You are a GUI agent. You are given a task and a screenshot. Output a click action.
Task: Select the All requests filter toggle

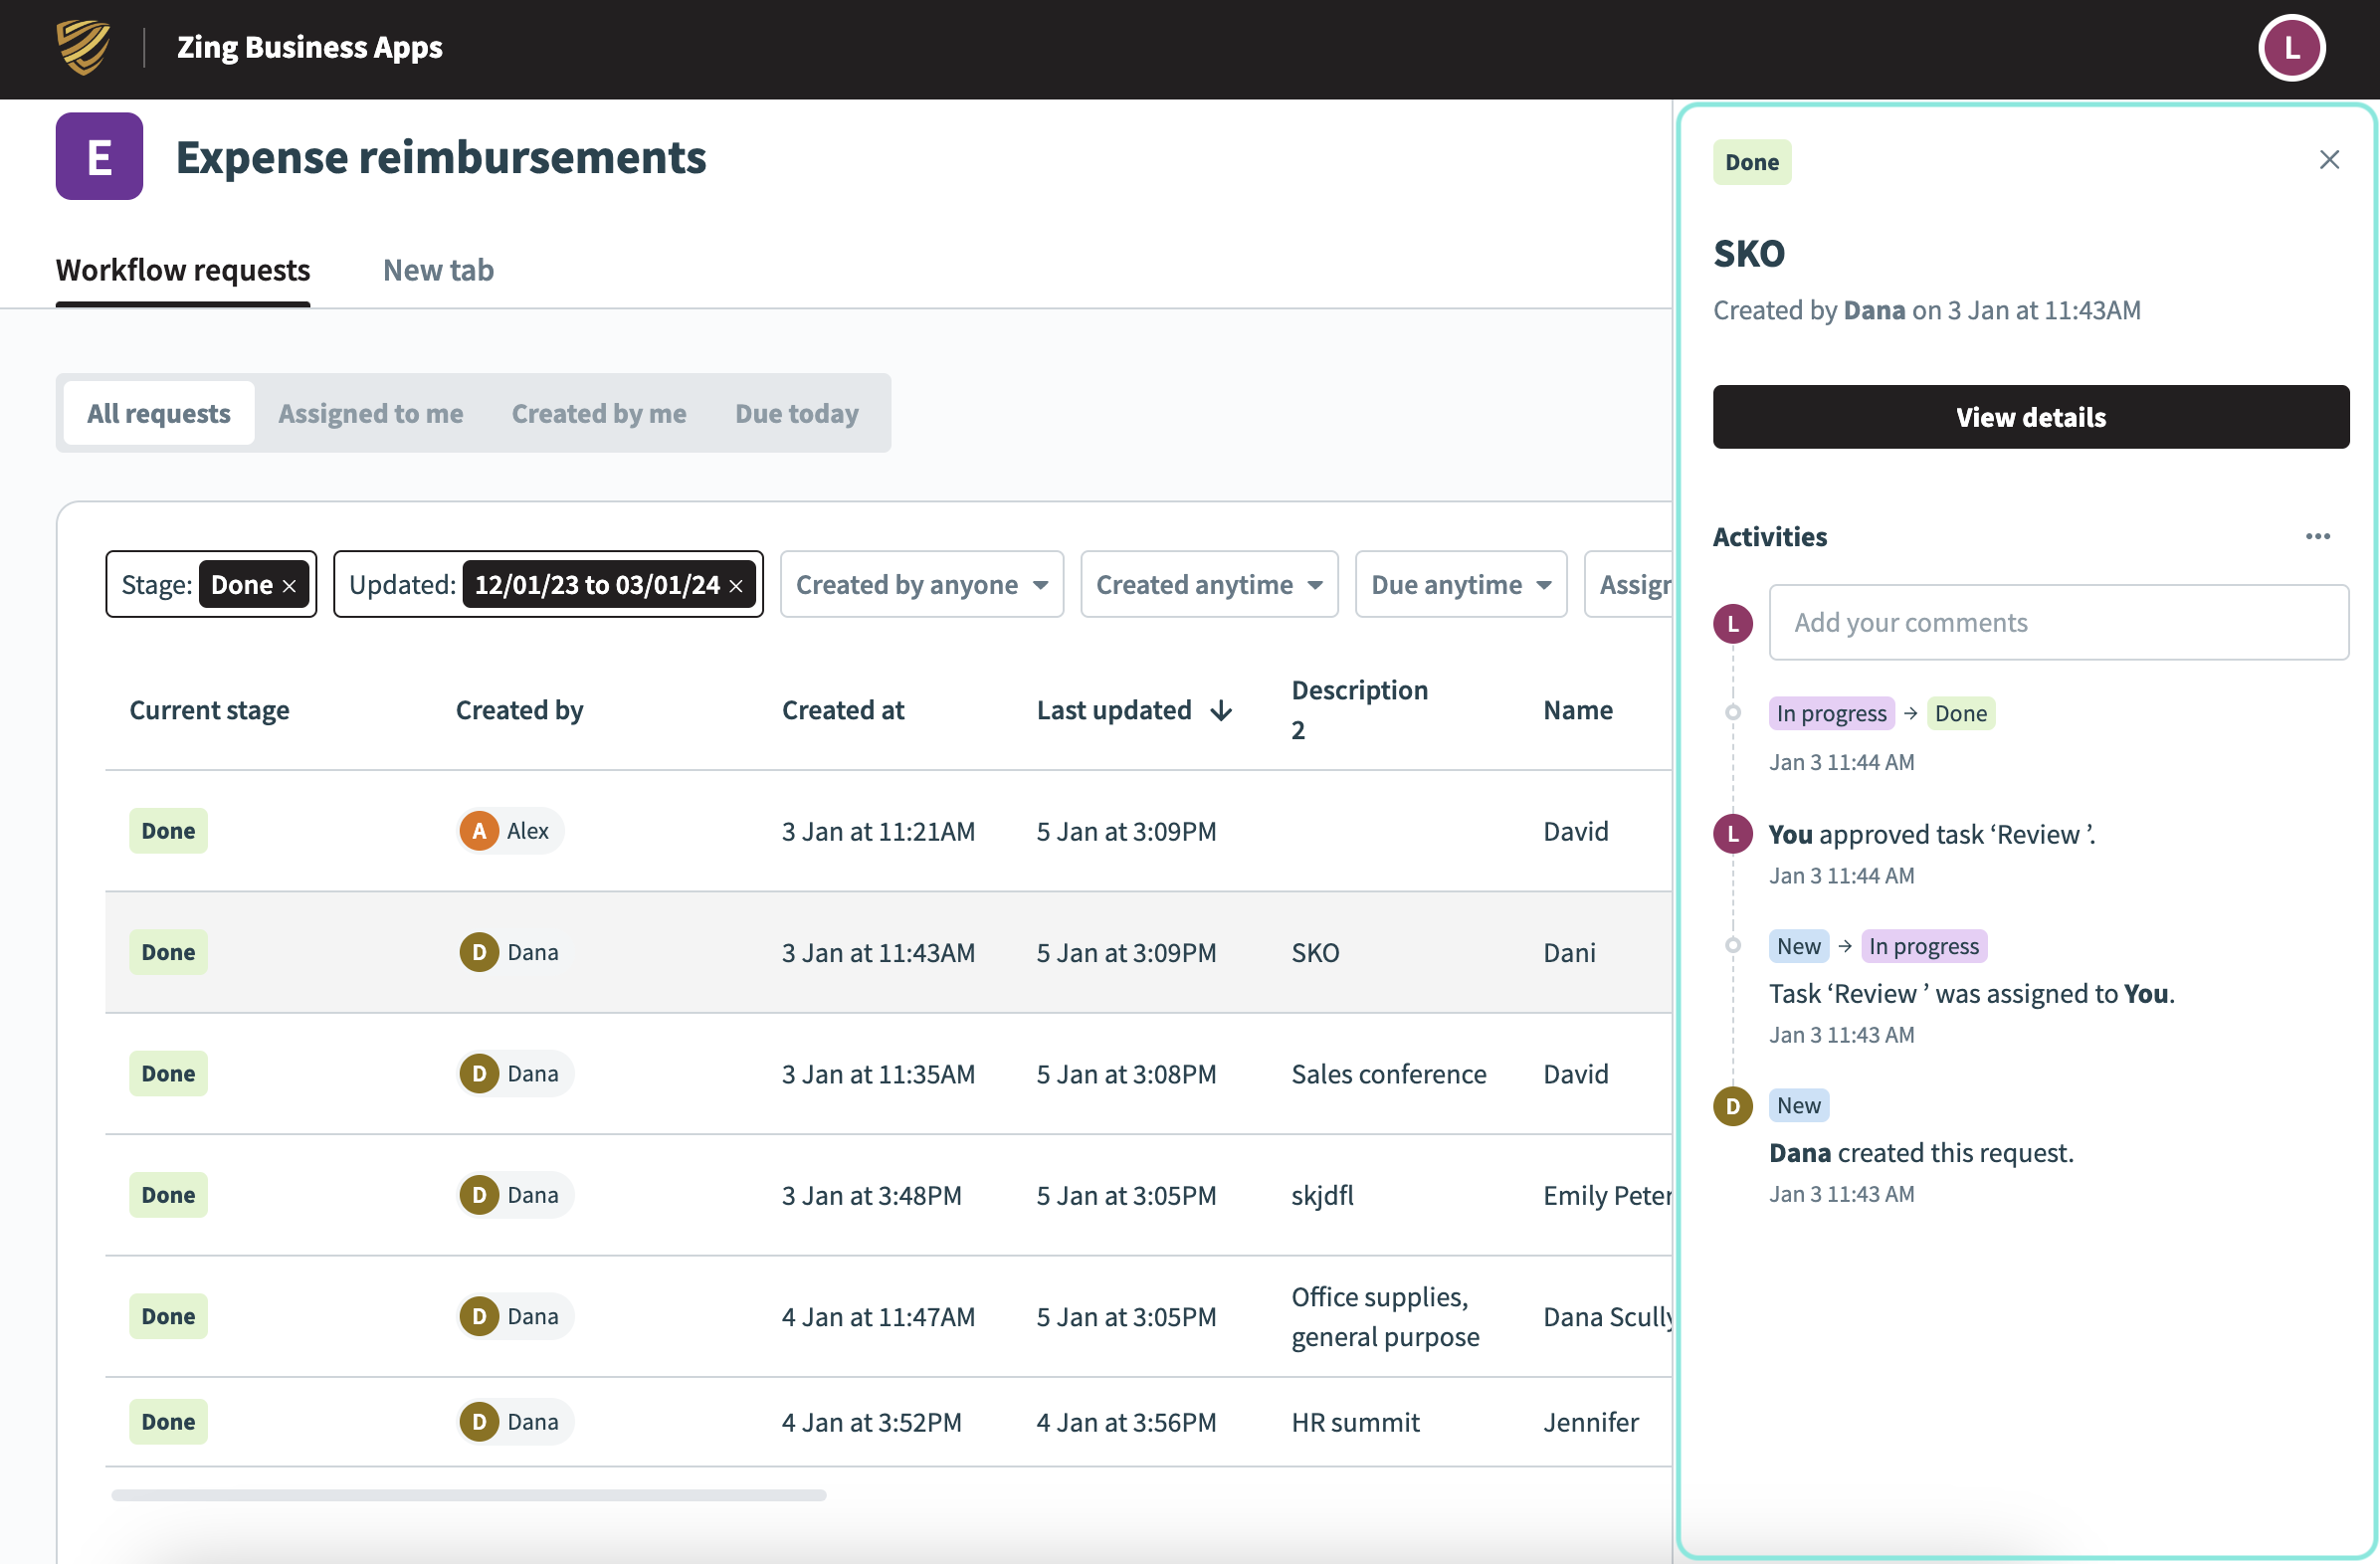click(x=158, y=413)
